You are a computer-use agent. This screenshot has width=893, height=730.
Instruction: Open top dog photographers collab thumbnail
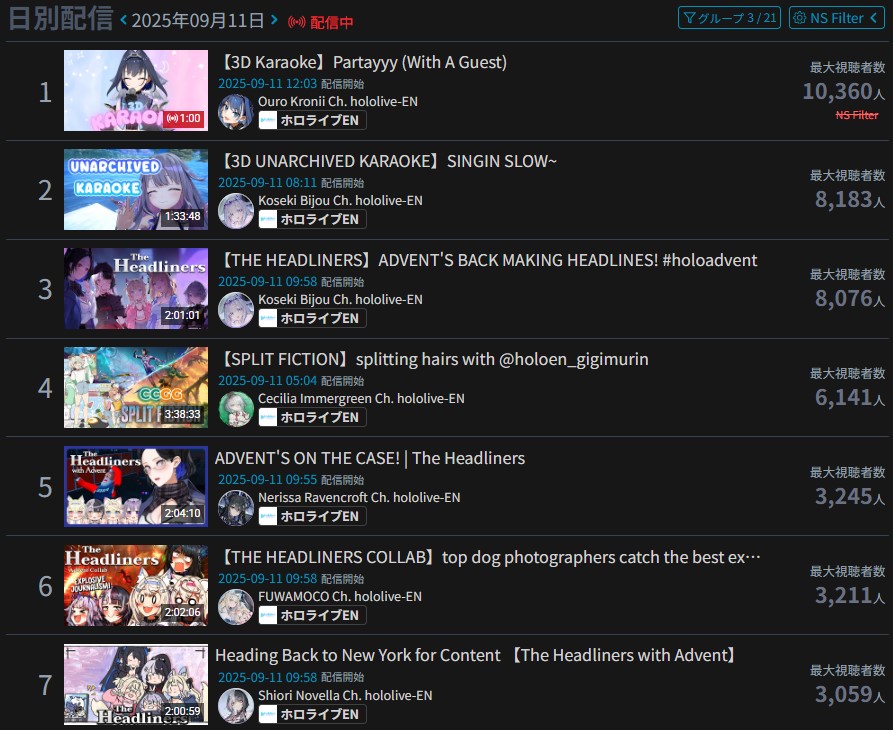pyautogui.click(x=136, y=586)
